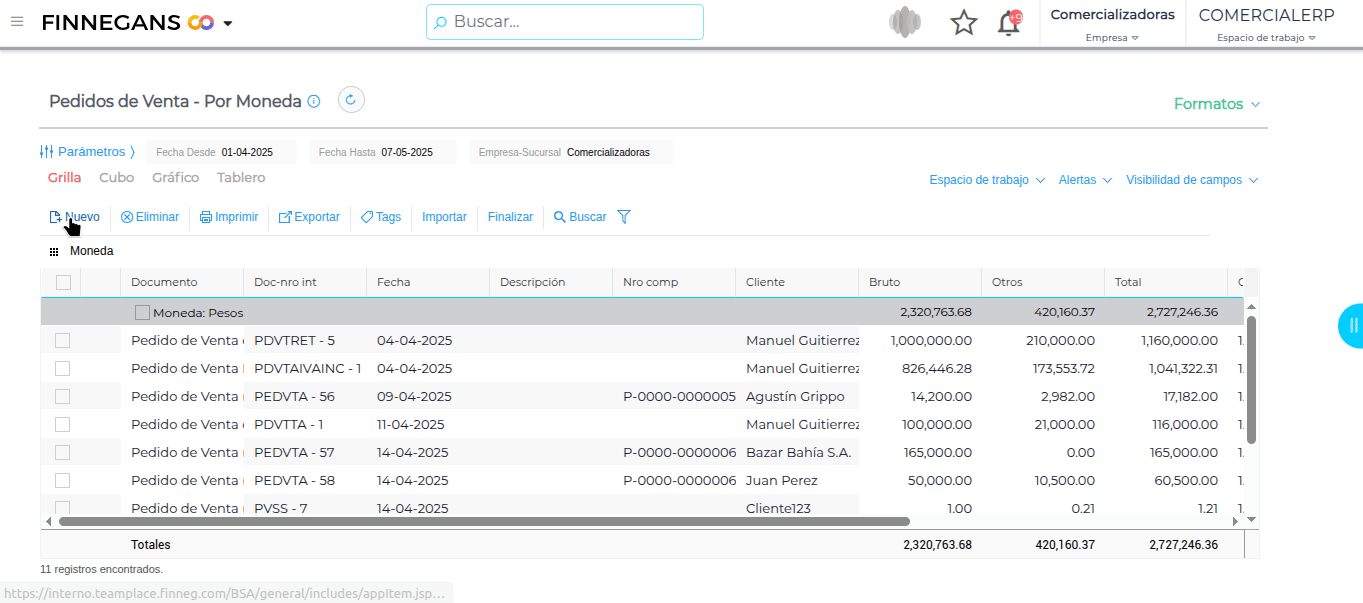Image resolution: width=1363 pixels, height=603 pixels.
Task: Click the favorites star icon
Action: pos(963,23)
